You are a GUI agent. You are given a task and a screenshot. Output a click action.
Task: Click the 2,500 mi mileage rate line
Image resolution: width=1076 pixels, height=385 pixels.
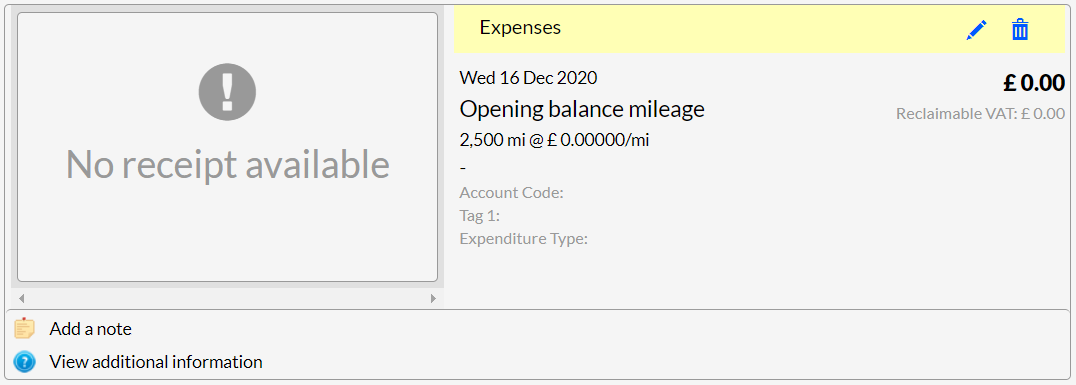(x=554, y=141)
